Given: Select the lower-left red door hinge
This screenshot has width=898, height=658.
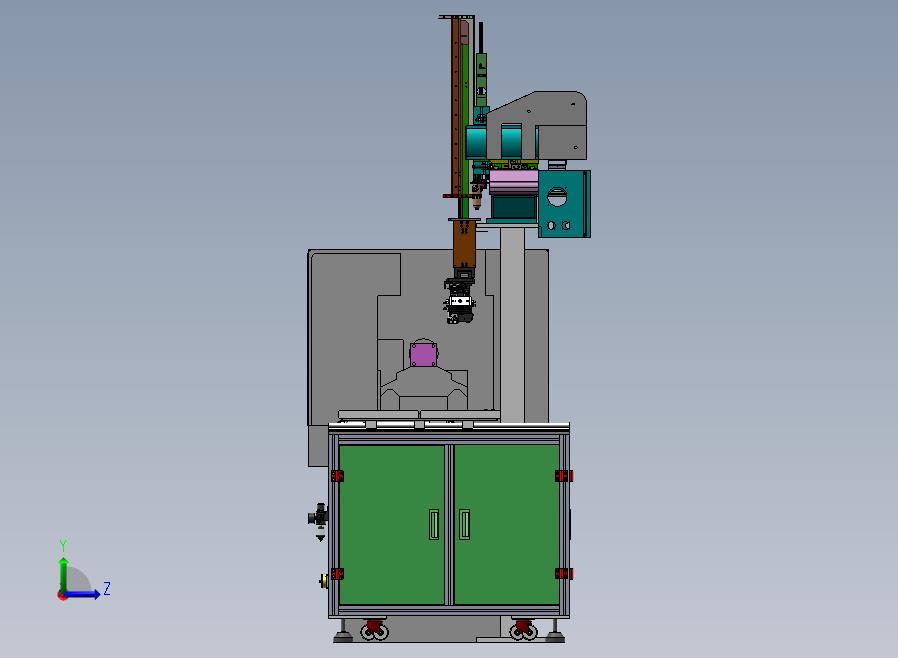Looking at the screenshot, I should (337, 573).
